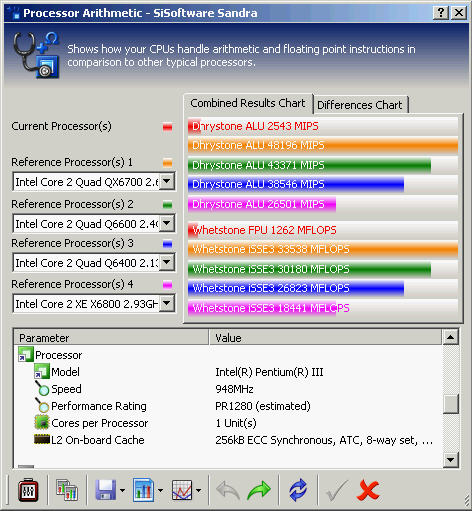Open Reference Processor 4 dropdown (X6800)
Image resolution: width=472 pixels, height=511 pixels.
167,304
